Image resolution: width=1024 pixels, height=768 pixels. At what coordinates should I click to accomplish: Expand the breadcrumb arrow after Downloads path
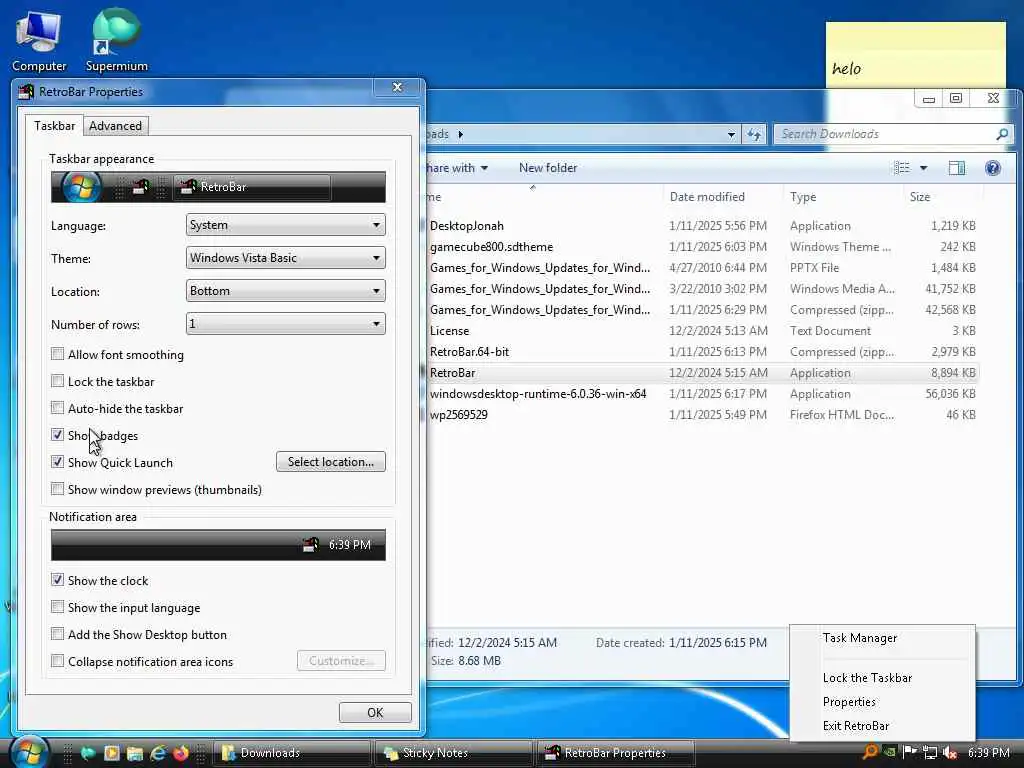[x=460, y=135]
